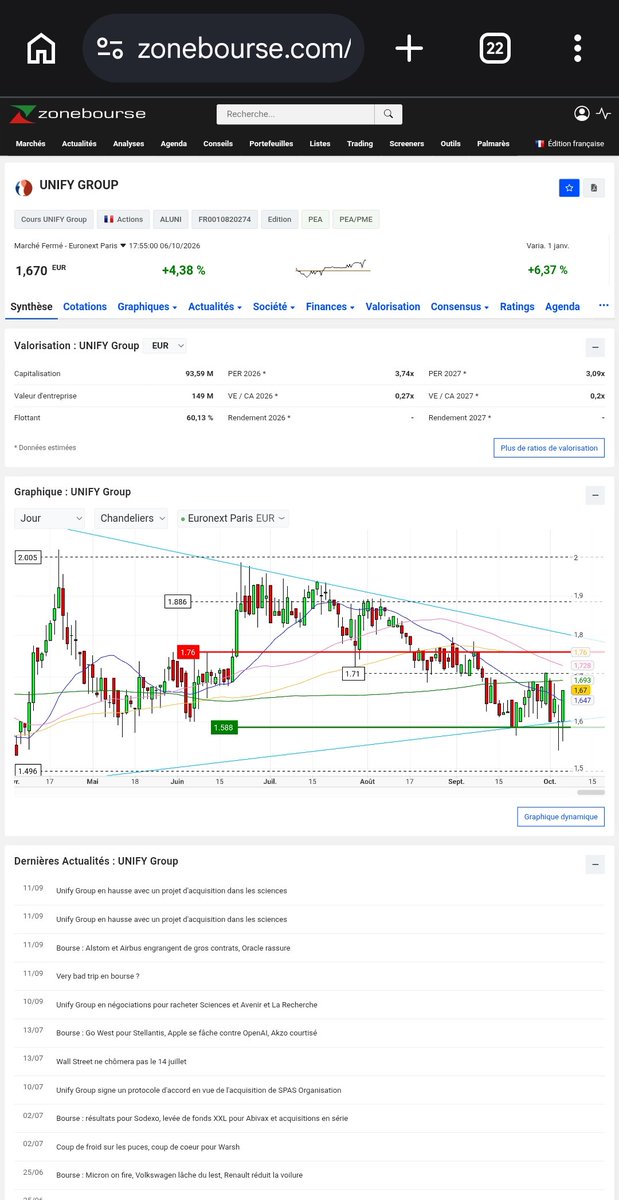Expand the Graphiques tab dropdown
The image size is (619, 1200).
(x=147, y=307)
